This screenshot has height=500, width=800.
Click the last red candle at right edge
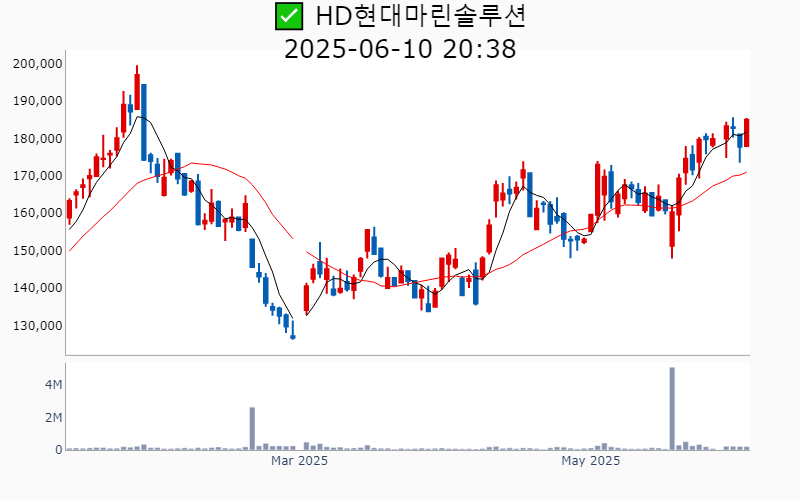tap(746, 133)
